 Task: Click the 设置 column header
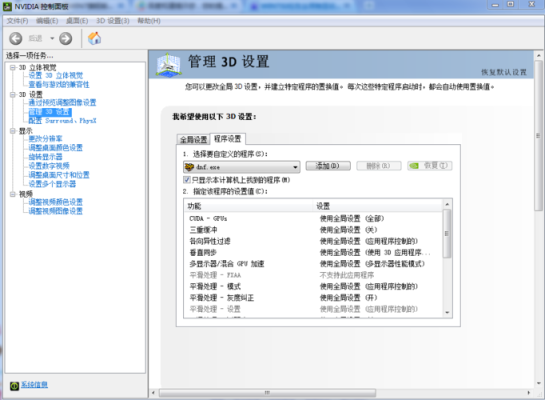click(378, 206)
